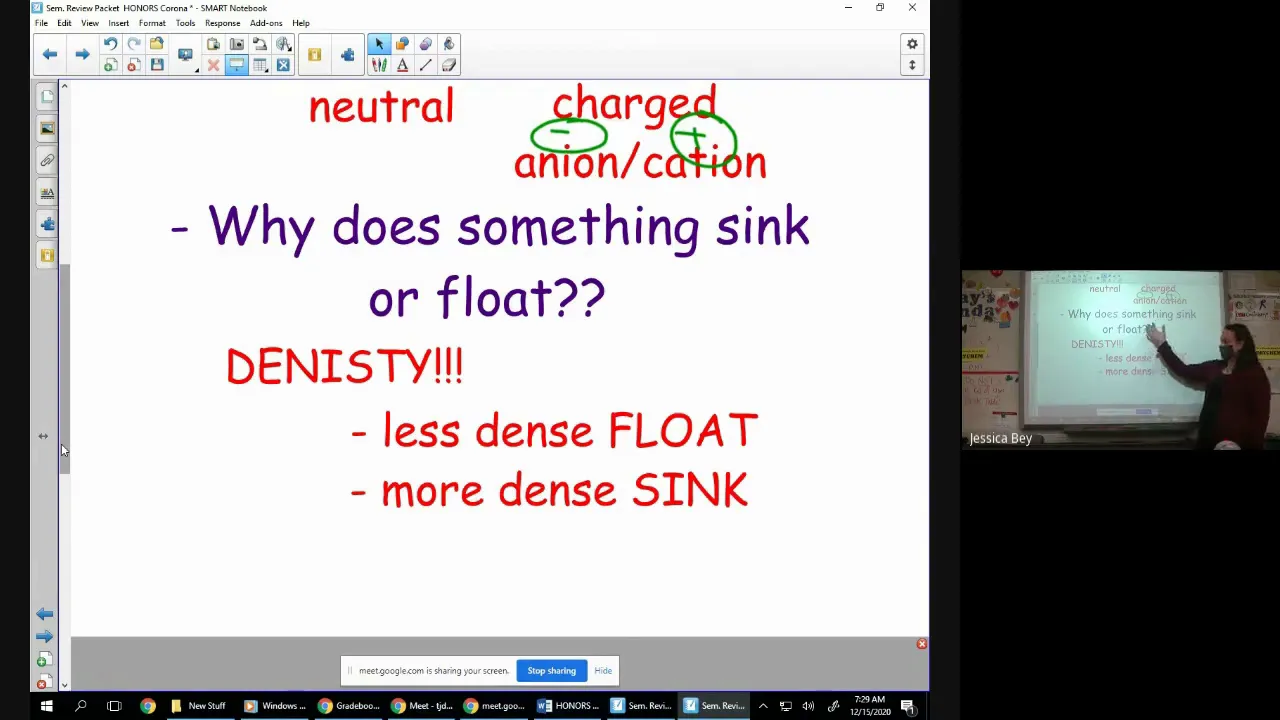Open the Insert menu
The image size is (1280, 720).
119,23
